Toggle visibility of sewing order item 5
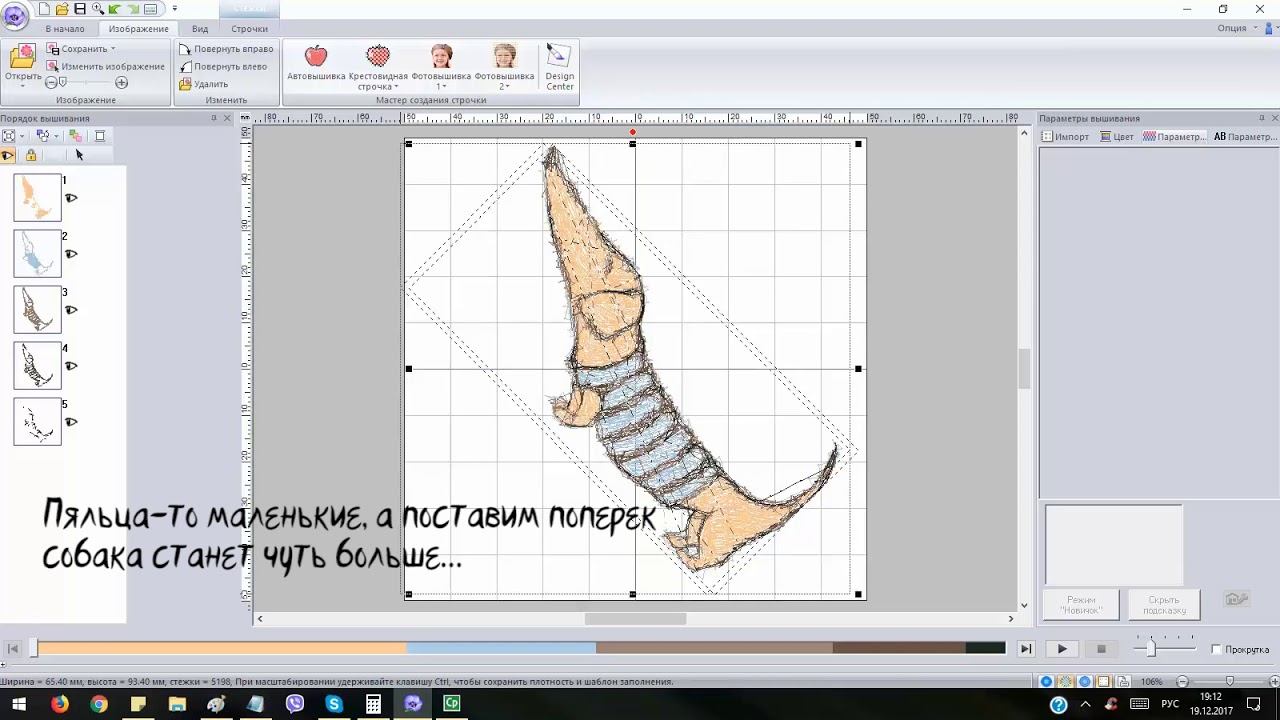This screenshot has width=1280, height=720. 71,422
